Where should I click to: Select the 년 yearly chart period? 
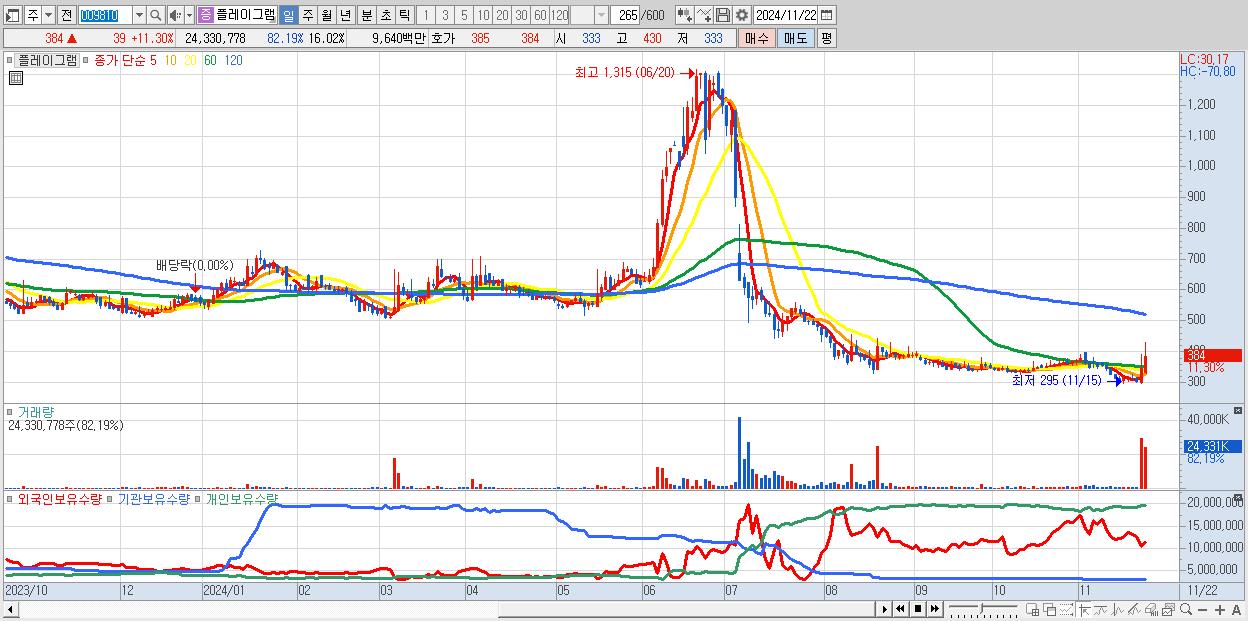[x=345, y=15]
